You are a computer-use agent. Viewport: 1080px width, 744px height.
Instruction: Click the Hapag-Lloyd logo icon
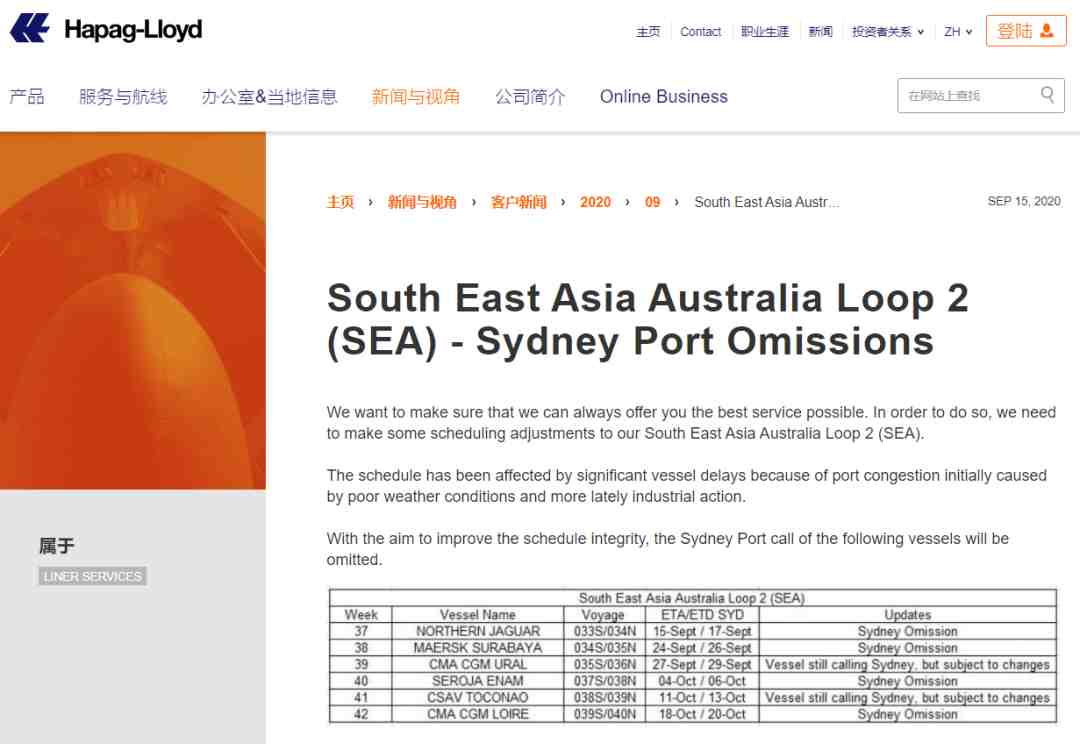30,29
